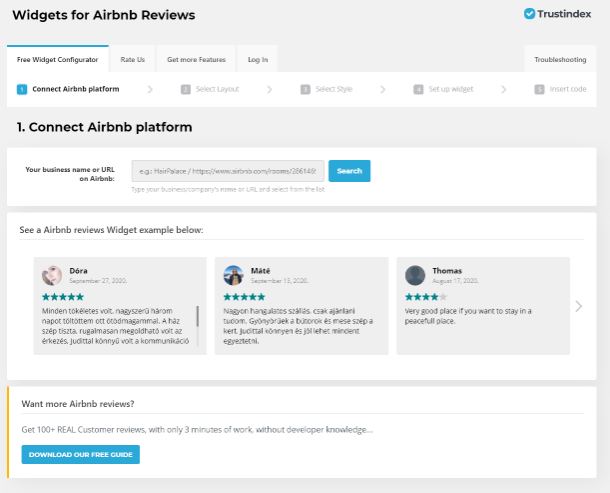The image size is (610, 493).
Task: Click the five-star rating in Máté's review
Action: [244, 297]
